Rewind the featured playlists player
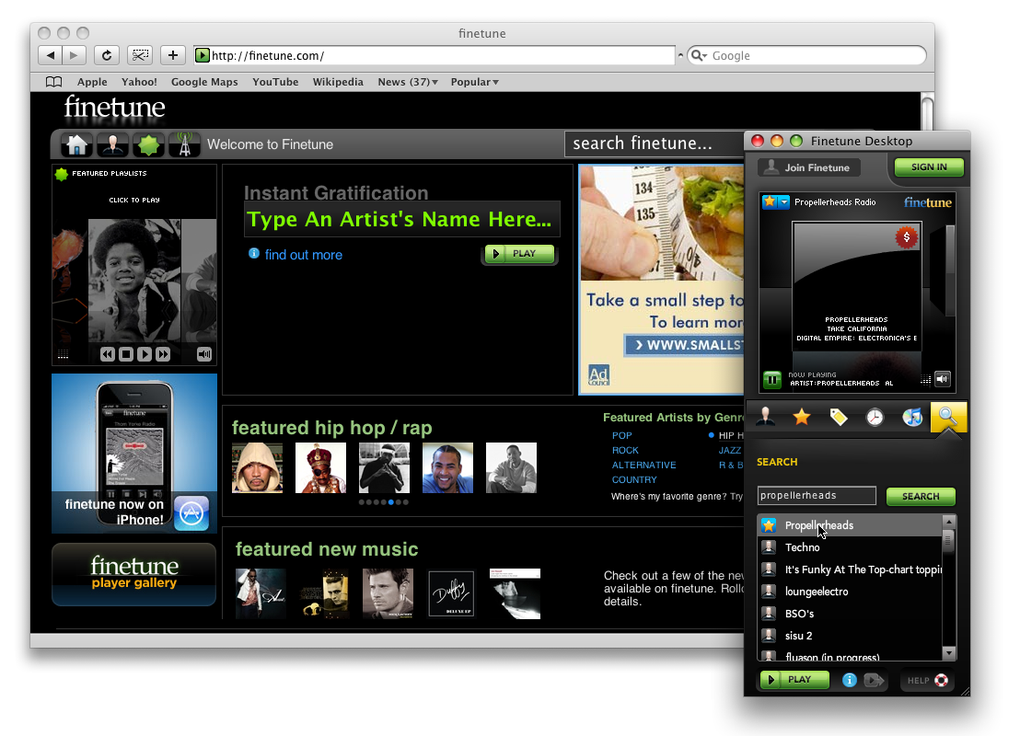Viewport: 1020px width, 736px height. pyautogui.click(x=107, y=354)
